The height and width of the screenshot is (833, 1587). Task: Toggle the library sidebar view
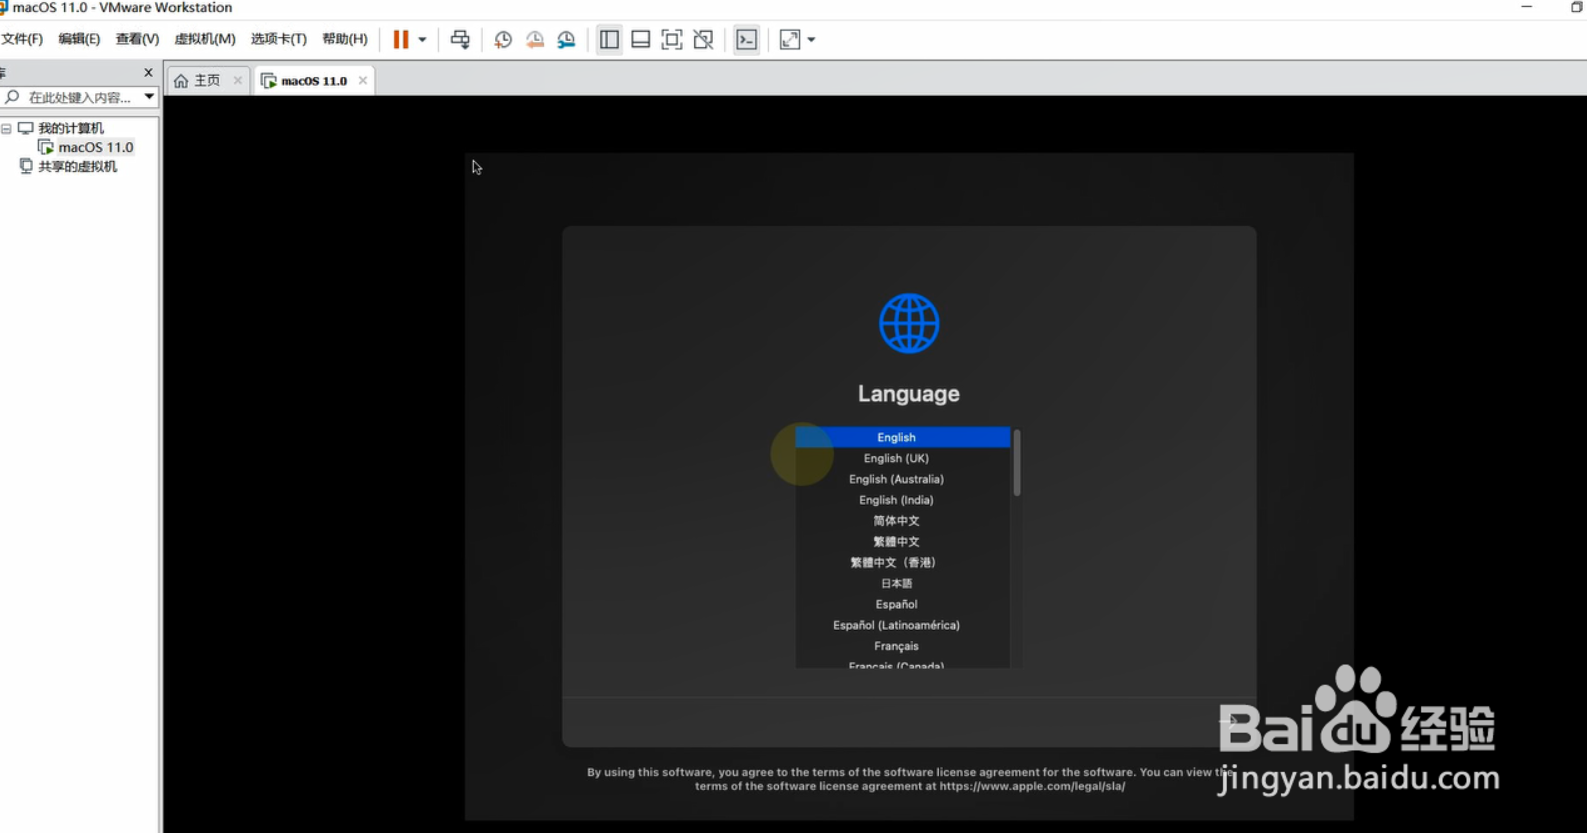(x=609, y=39)
